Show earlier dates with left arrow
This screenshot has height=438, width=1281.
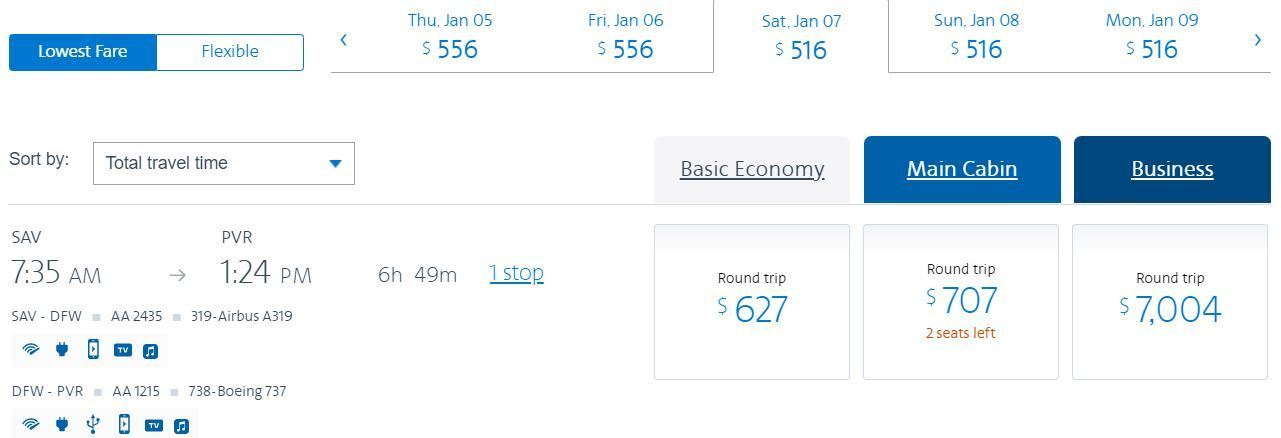pyautogui.click(x=344, y=40)
